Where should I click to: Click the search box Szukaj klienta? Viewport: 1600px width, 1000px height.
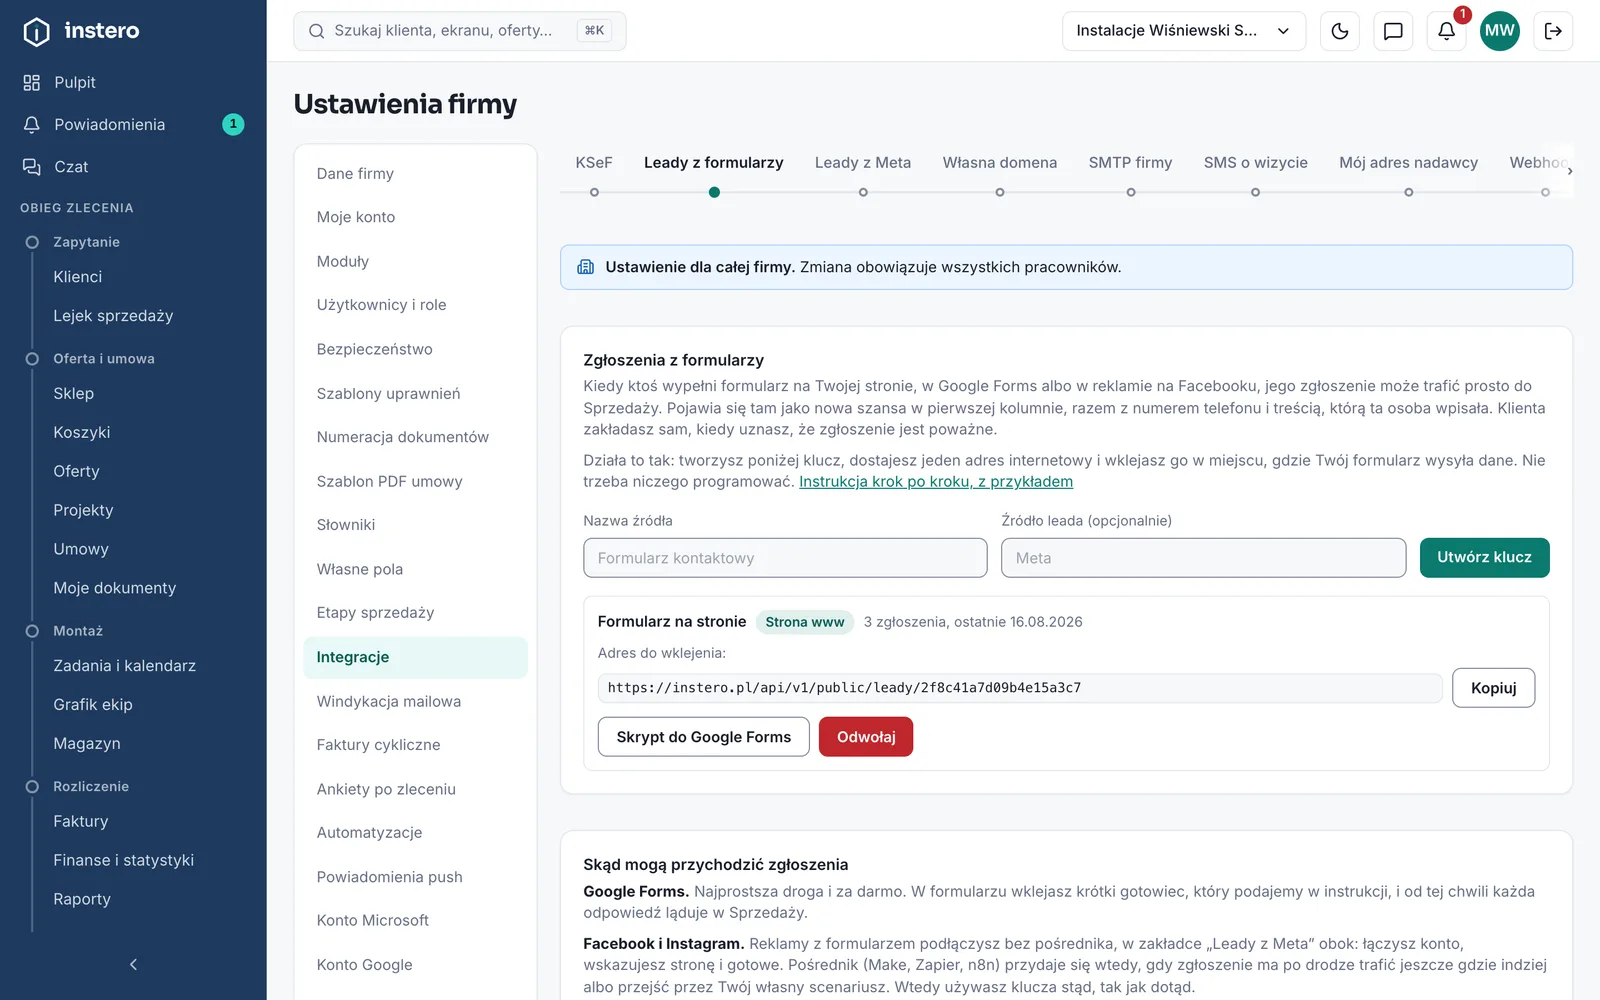point(460,31)
